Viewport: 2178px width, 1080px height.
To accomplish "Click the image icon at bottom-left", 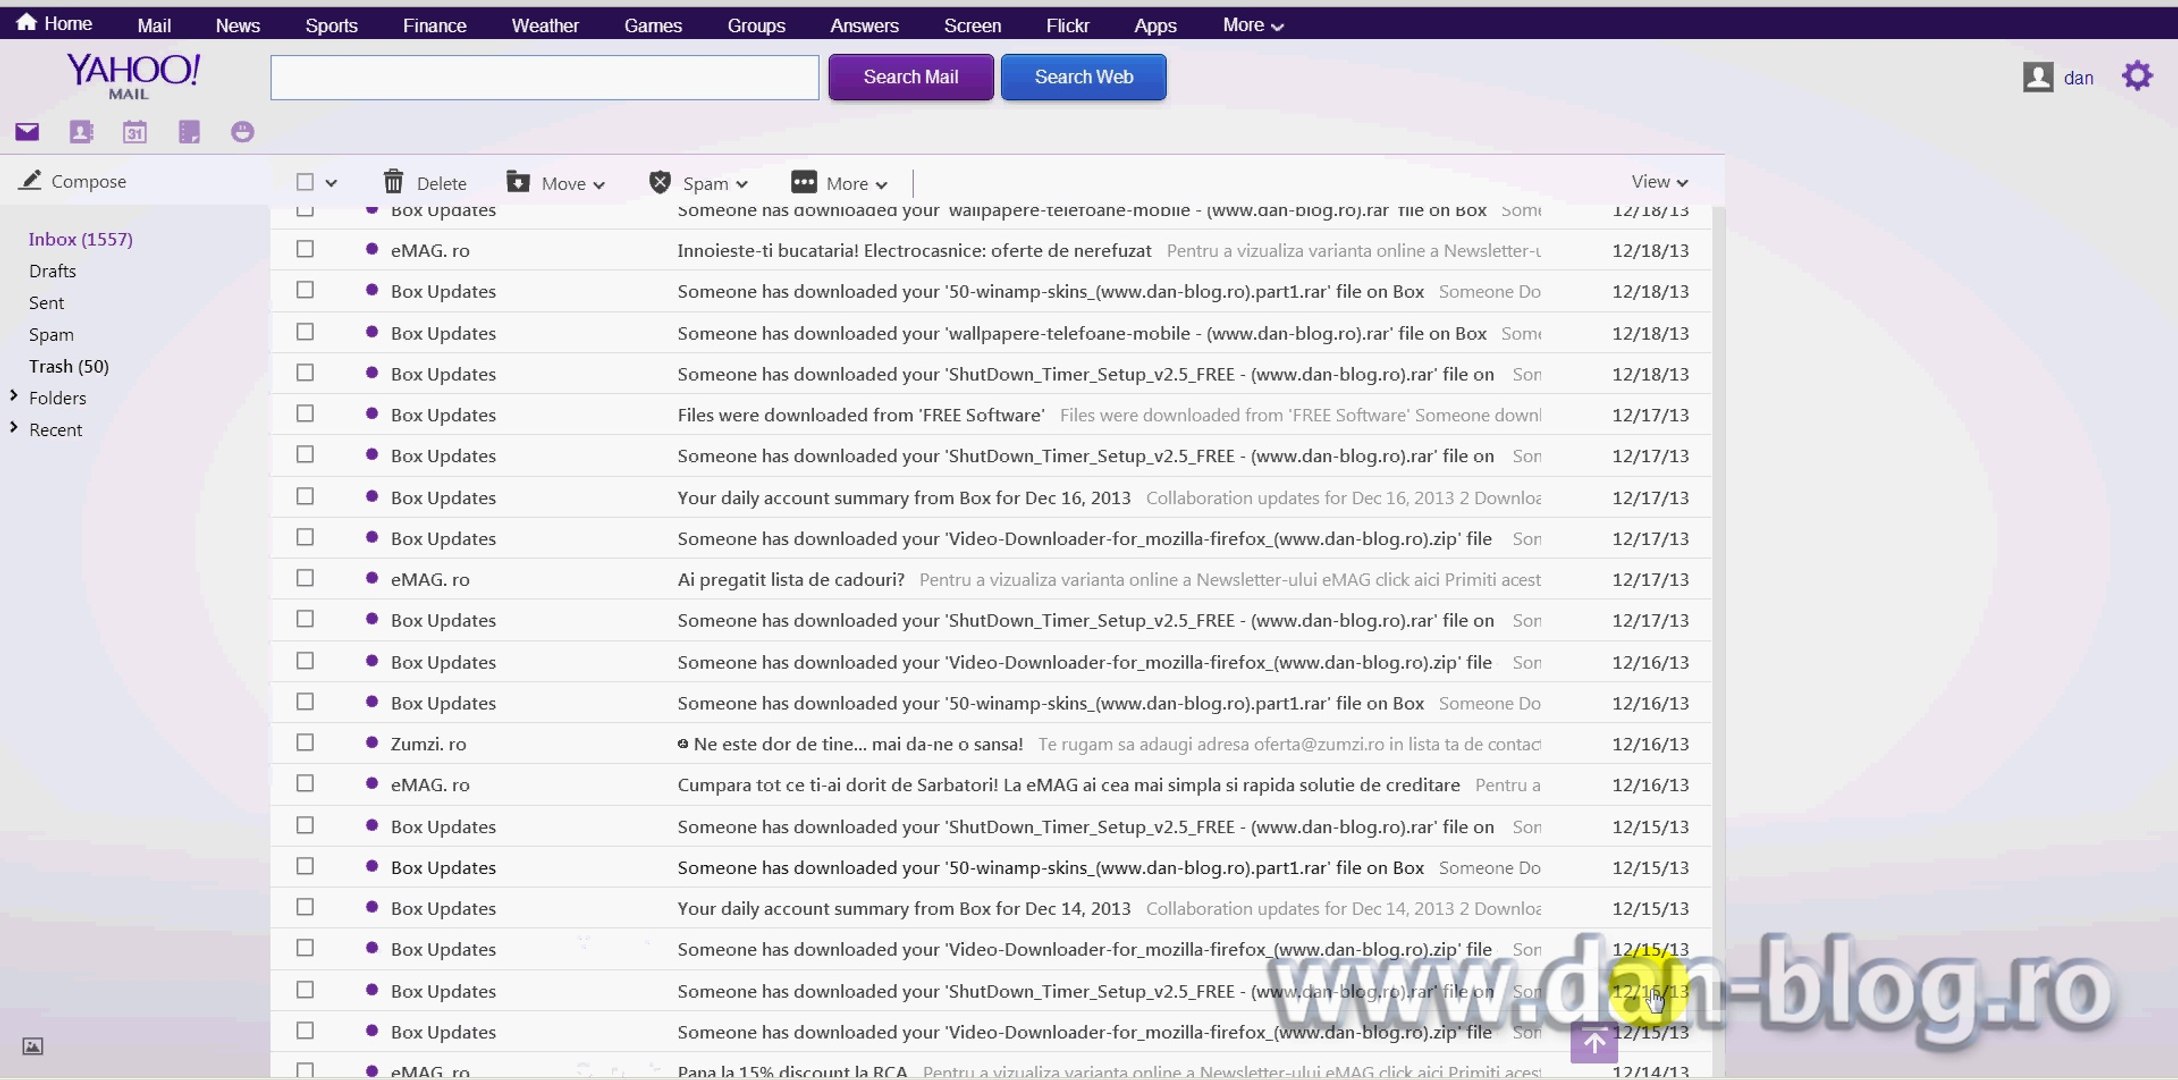I will tap(33, 1046).
